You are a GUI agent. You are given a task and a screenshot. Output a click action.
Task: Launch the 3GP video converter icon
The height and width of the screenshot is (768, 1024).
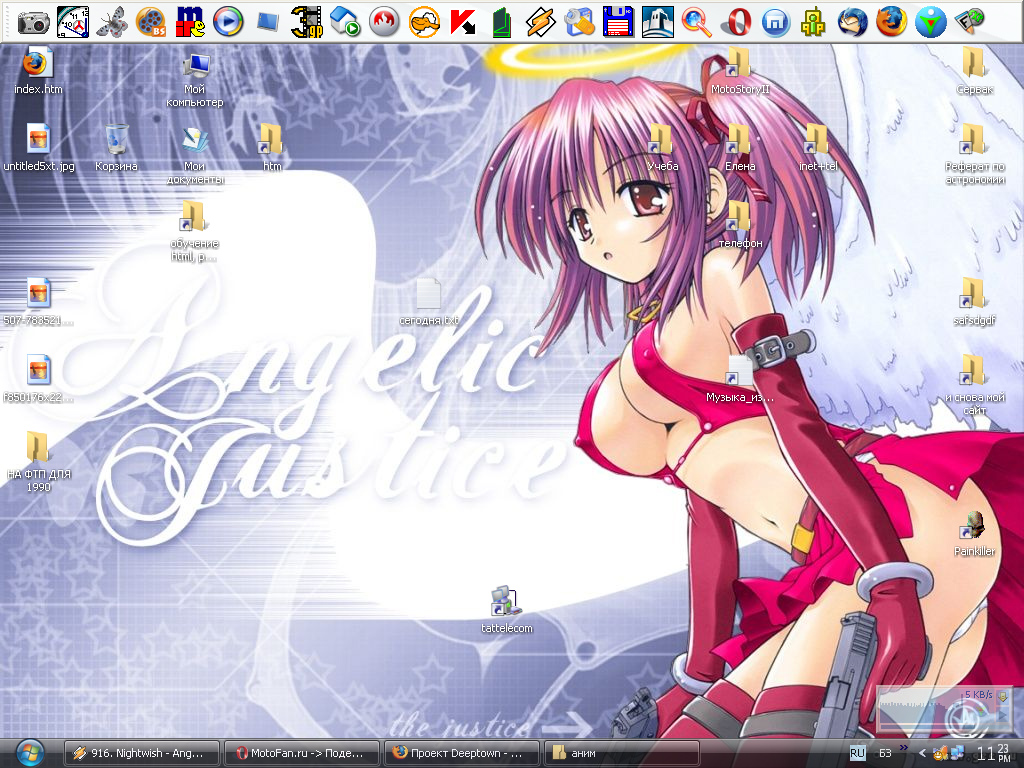[x=307, y=23]
